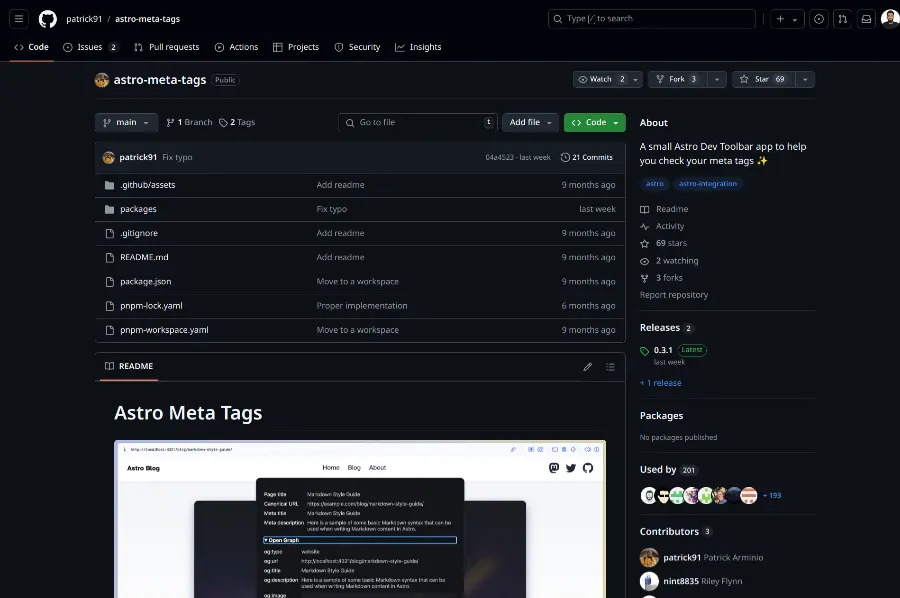Image resolution: width=900 pixels, height=598 pixels.
Task: Toggle Watch for this repository
Action: tap(600, 79)
